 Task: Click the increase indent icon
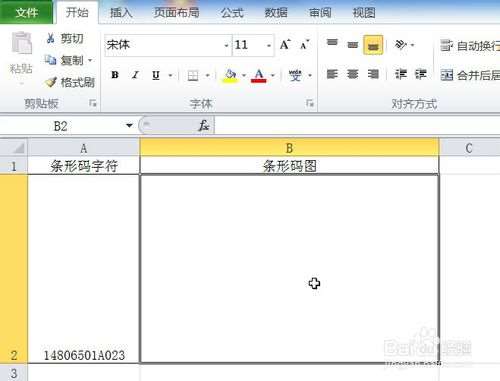[x=421, y=74]
